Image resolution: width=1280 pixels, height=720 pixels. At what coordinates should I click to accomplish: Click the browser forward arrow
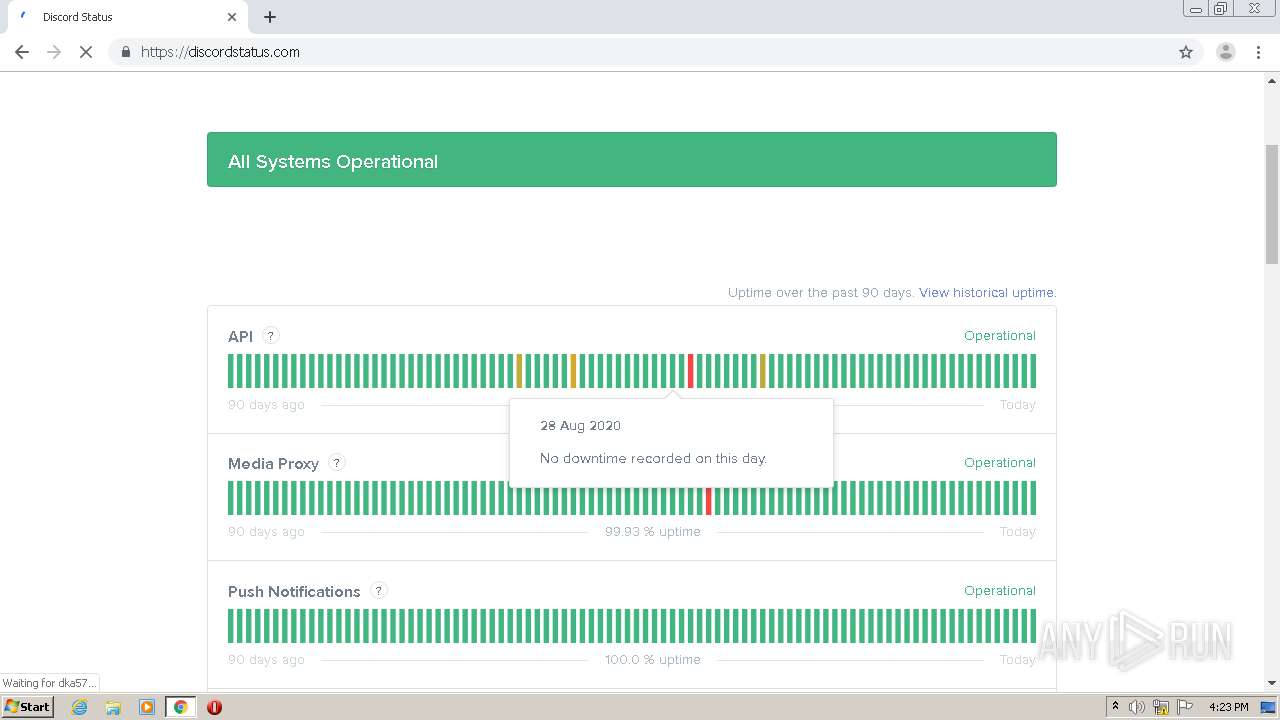click(54, 52)
